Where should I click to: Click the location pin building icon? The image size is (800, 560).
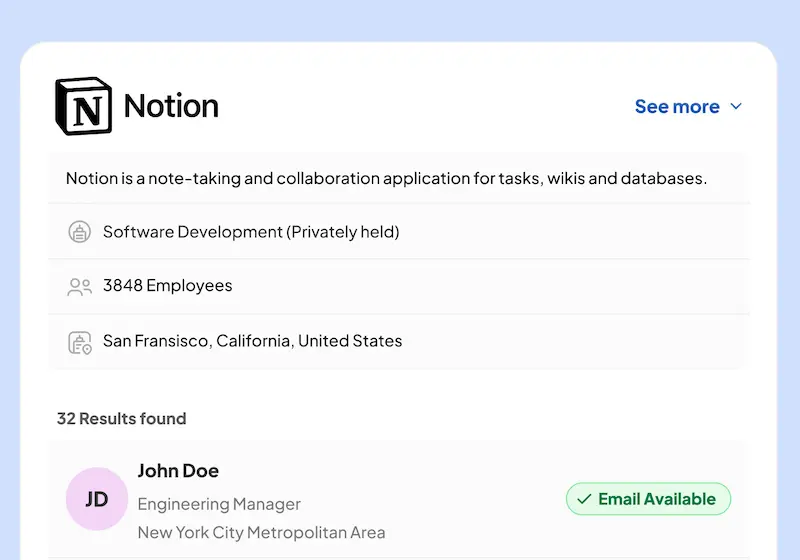coord(79,342)
